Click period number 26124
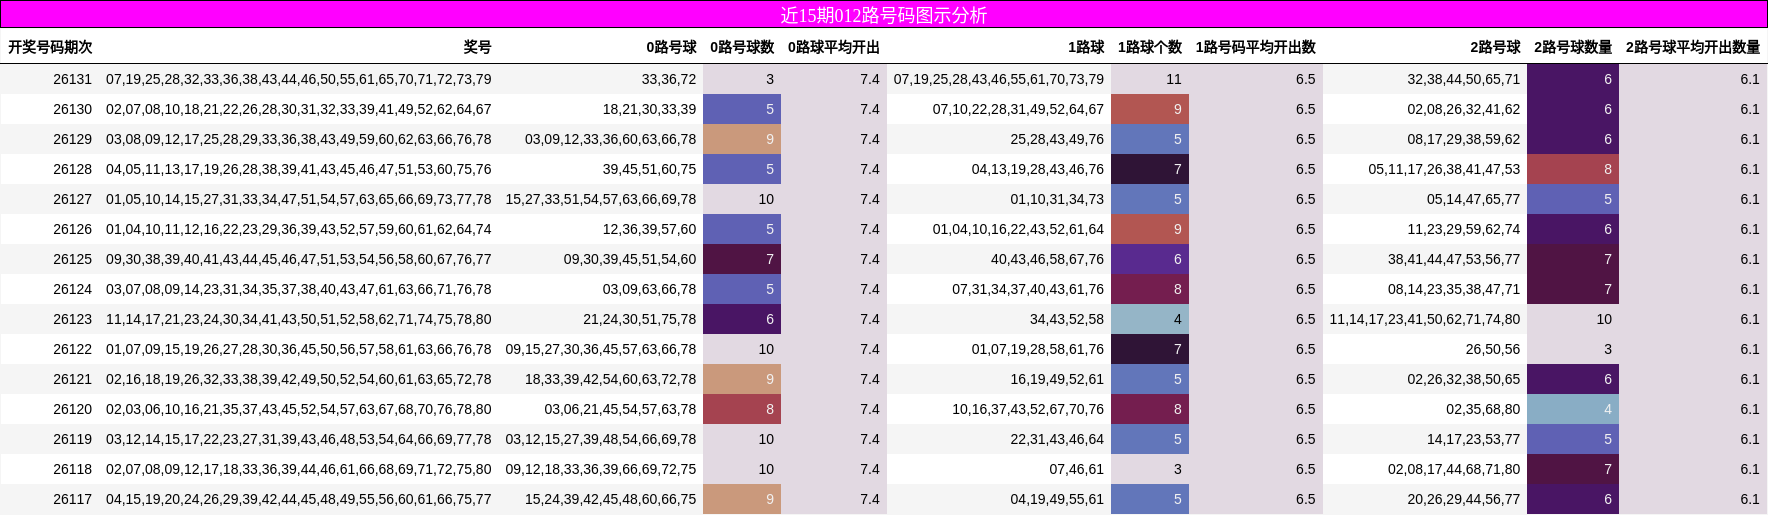Viewport: 1768px width, 515px height. click(72, 289)
